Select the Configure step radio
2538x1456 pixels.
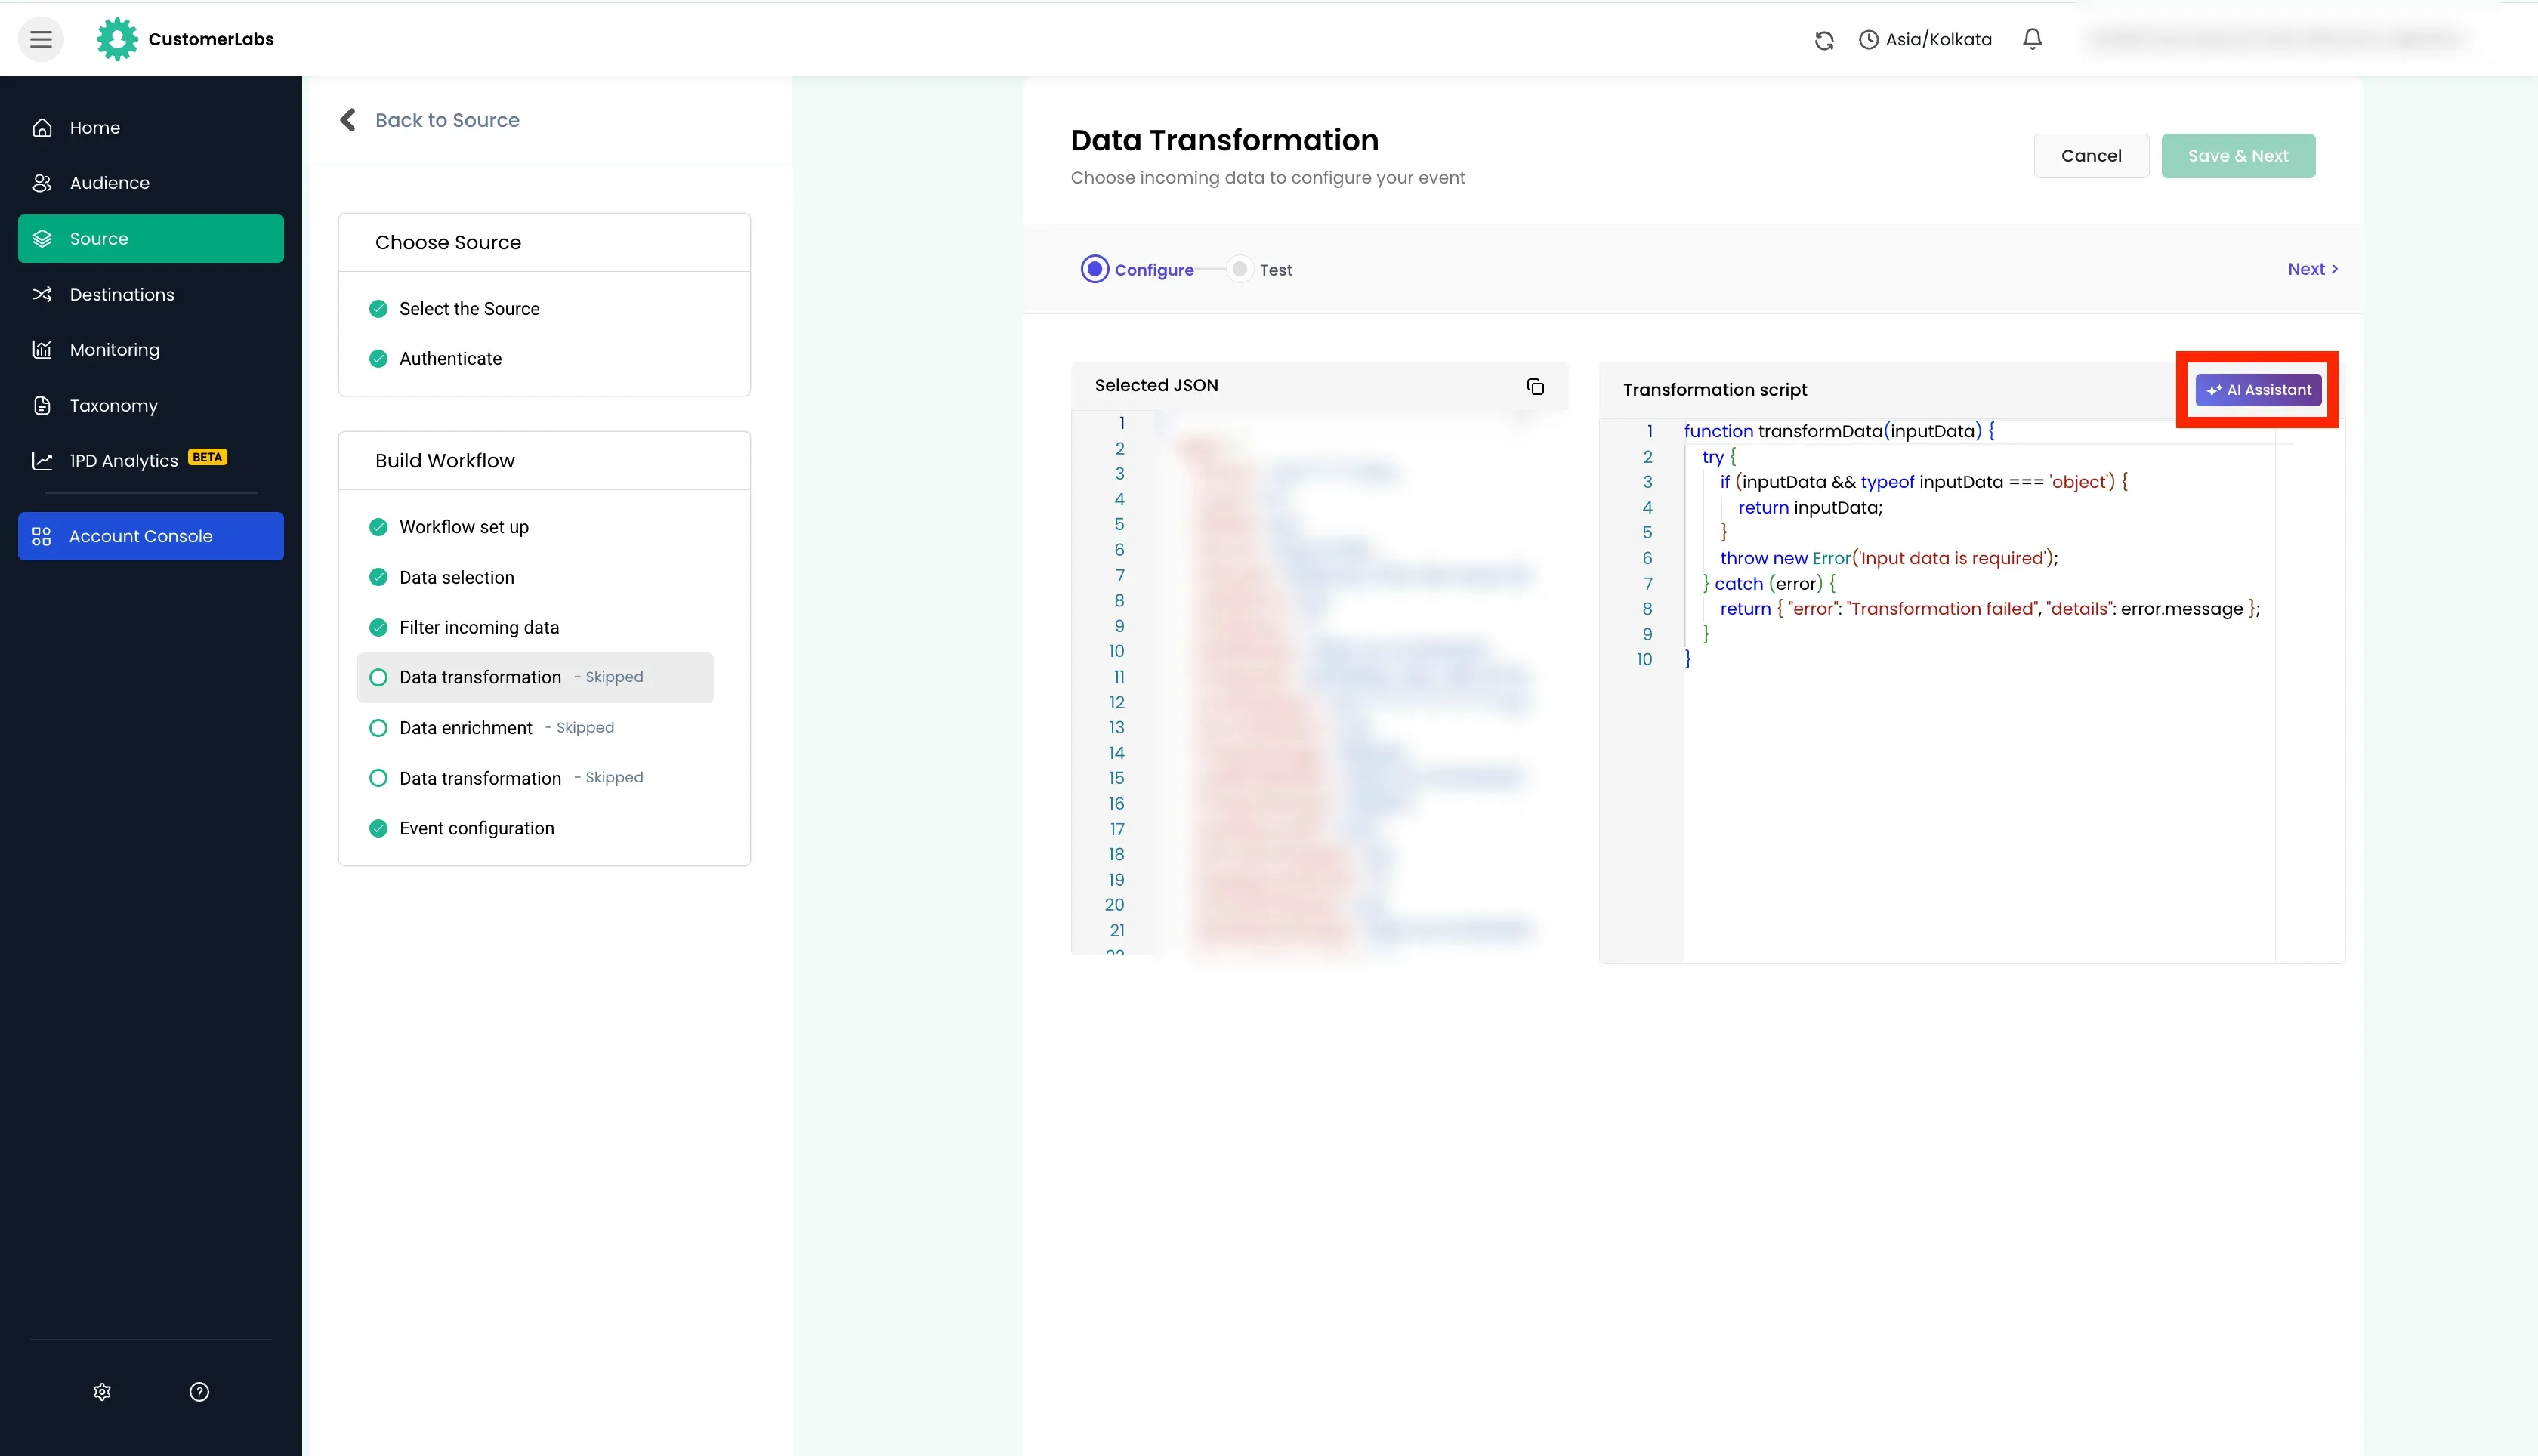1095,269
